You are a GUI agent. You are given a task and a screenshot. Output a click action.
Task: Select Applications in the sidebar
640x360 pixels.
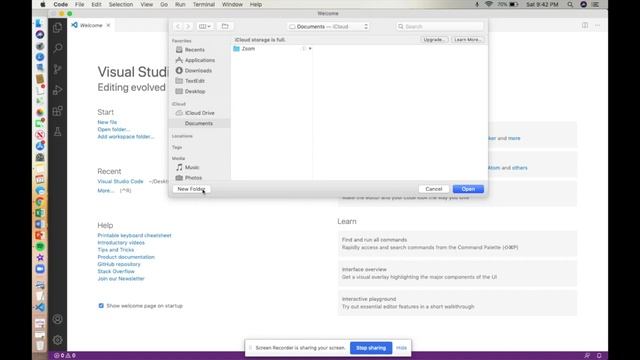tap(200, 60)
